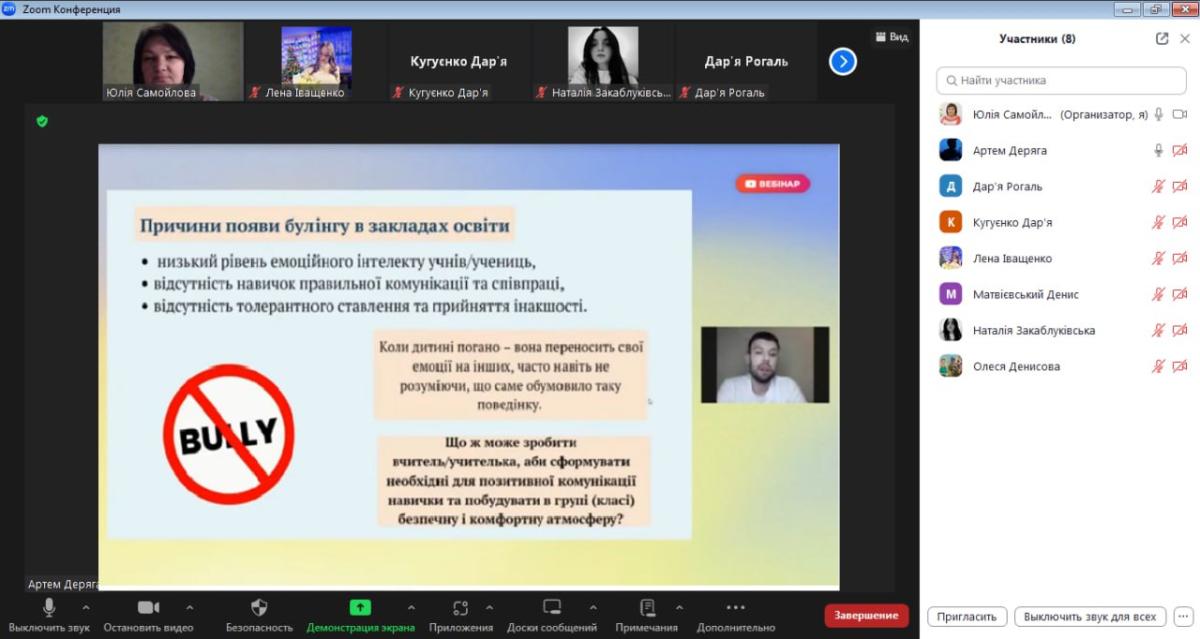Click the green encryption shield icon

pos(42,121)
